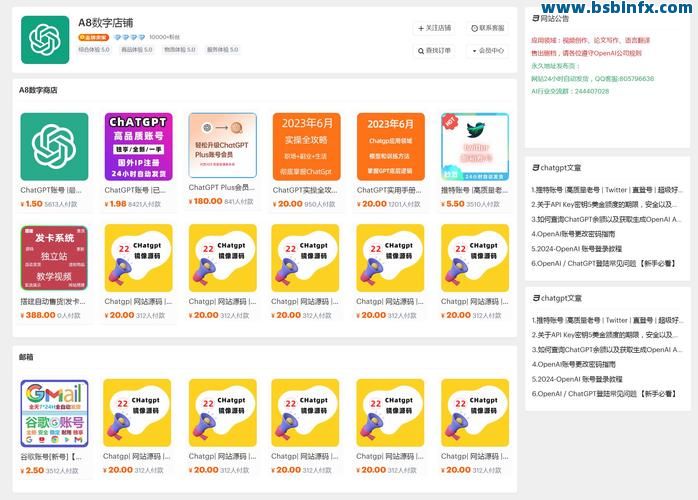Click the QQ客服:805796638 line

592,79
